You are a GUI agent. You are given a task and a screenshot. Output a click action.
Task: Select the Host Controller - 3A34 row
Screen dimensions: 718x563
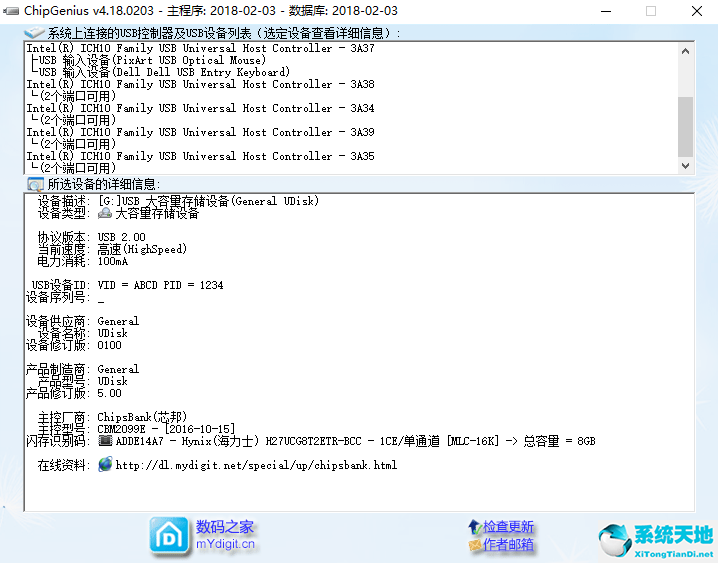[x=200, y=108]
